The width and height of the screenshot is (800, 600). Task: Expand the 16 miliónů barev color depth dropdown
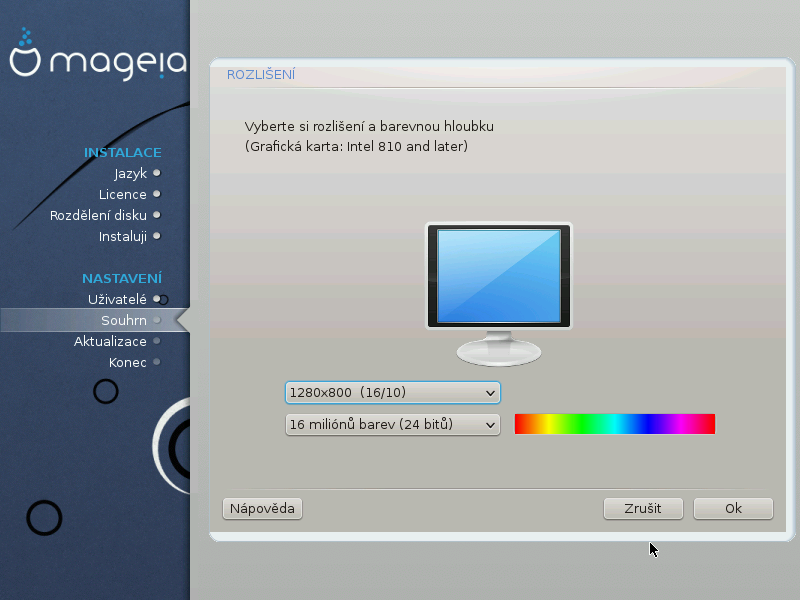click(x=392, y=424)
